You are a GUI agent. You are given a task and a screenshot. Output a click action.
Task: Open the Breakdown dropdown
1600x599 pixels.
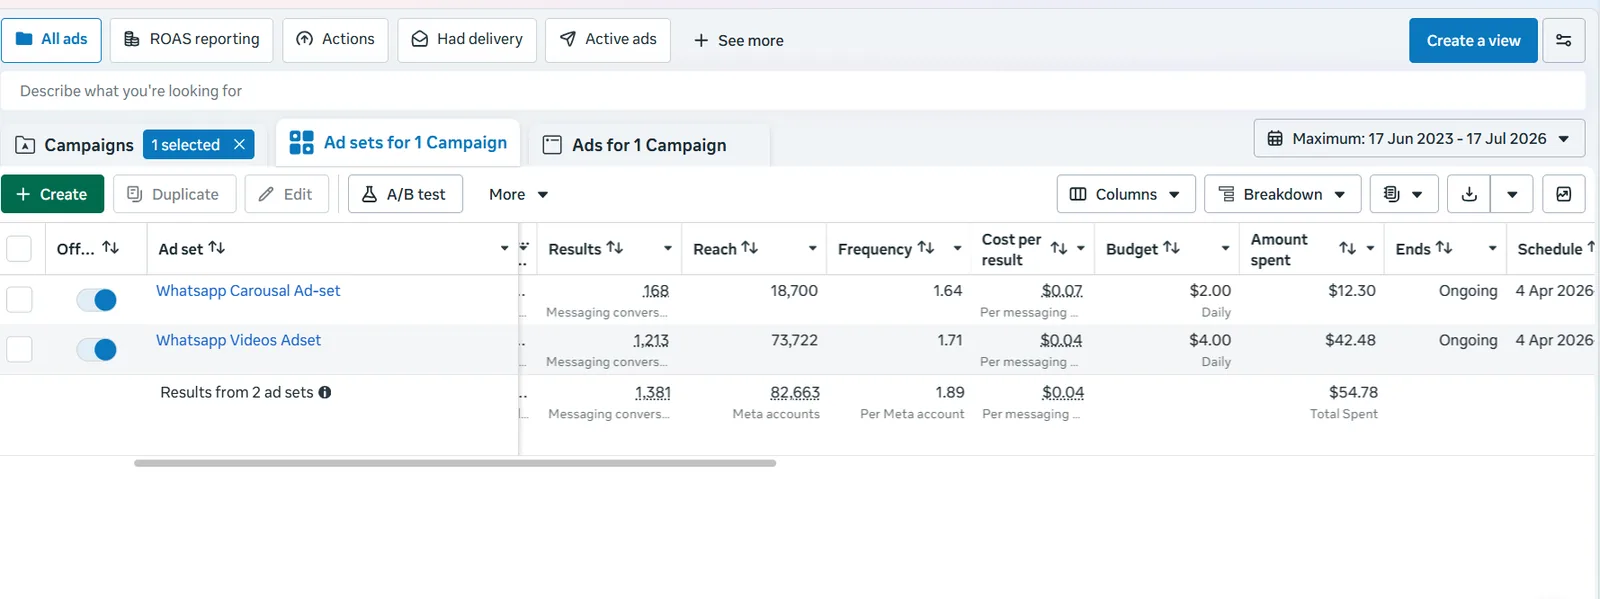[x=1283, y=194]
